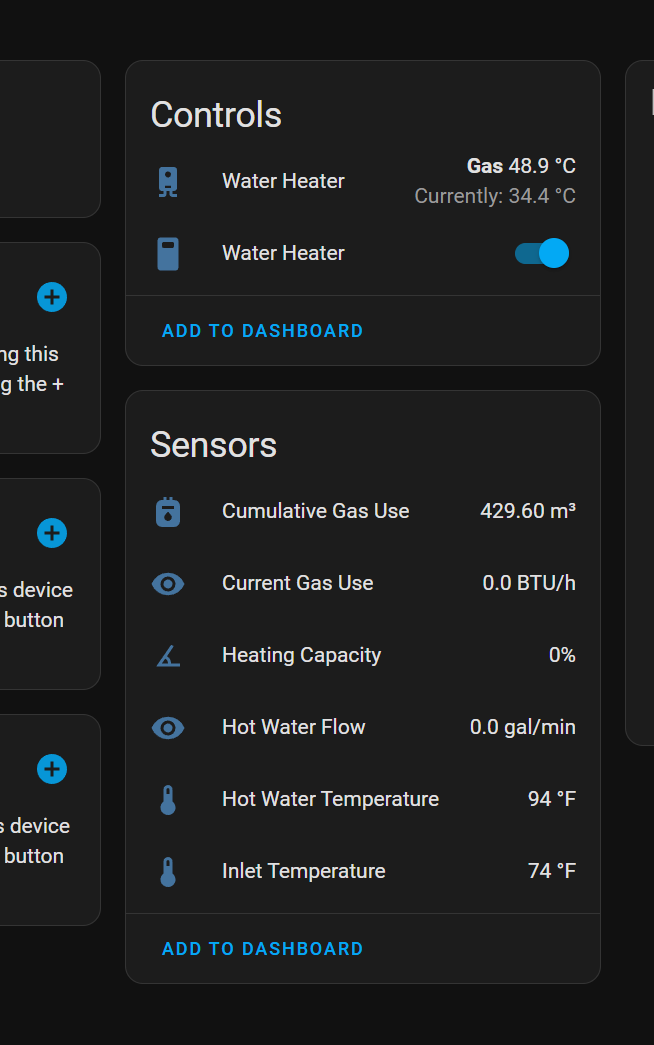Click the Heating Capacity angle icon
Image resolution: width=654 pixels, height=1045 pixels.
pos(168,655)
